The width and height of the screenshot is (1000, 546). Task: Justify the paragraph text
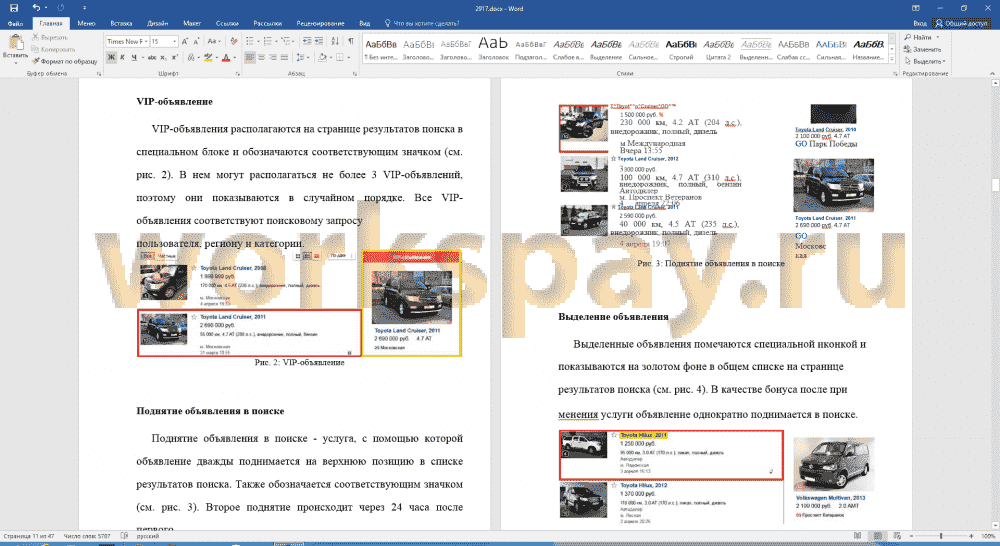point(284,57)
